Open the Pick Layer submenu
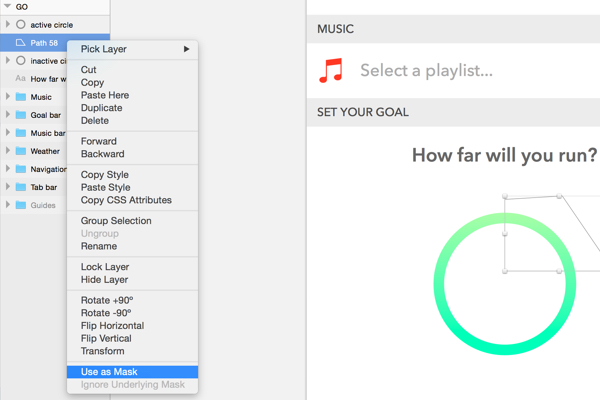This screenshot has width=600, height=400. [x=132, y=49]
